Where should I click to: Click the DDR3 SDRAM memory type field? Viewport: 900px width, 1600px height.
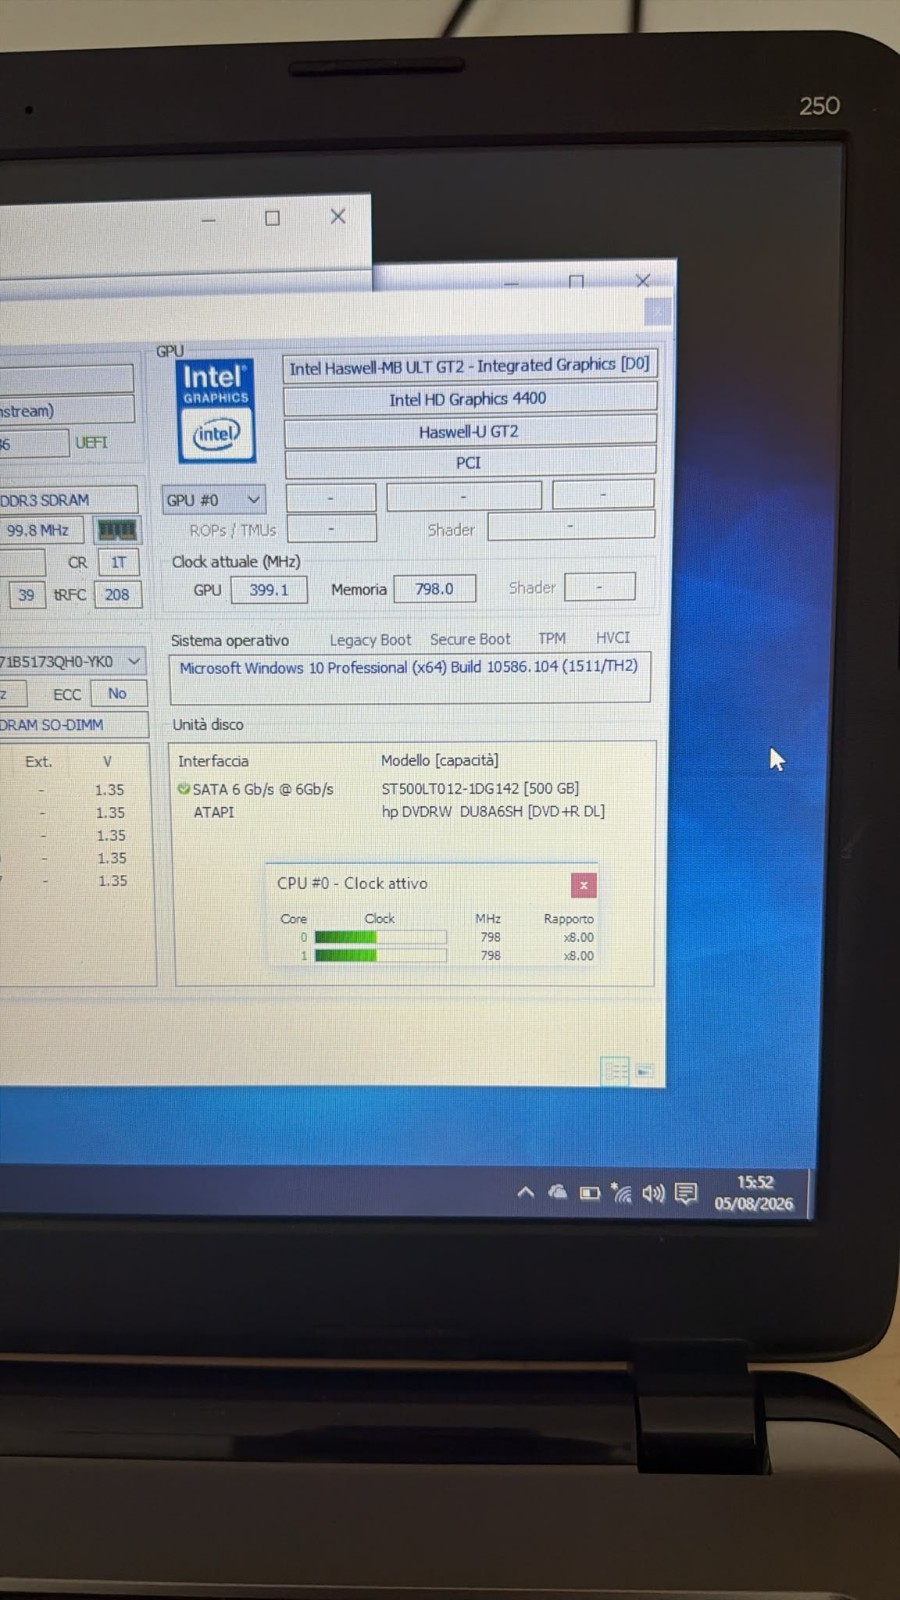coord(68,500)
